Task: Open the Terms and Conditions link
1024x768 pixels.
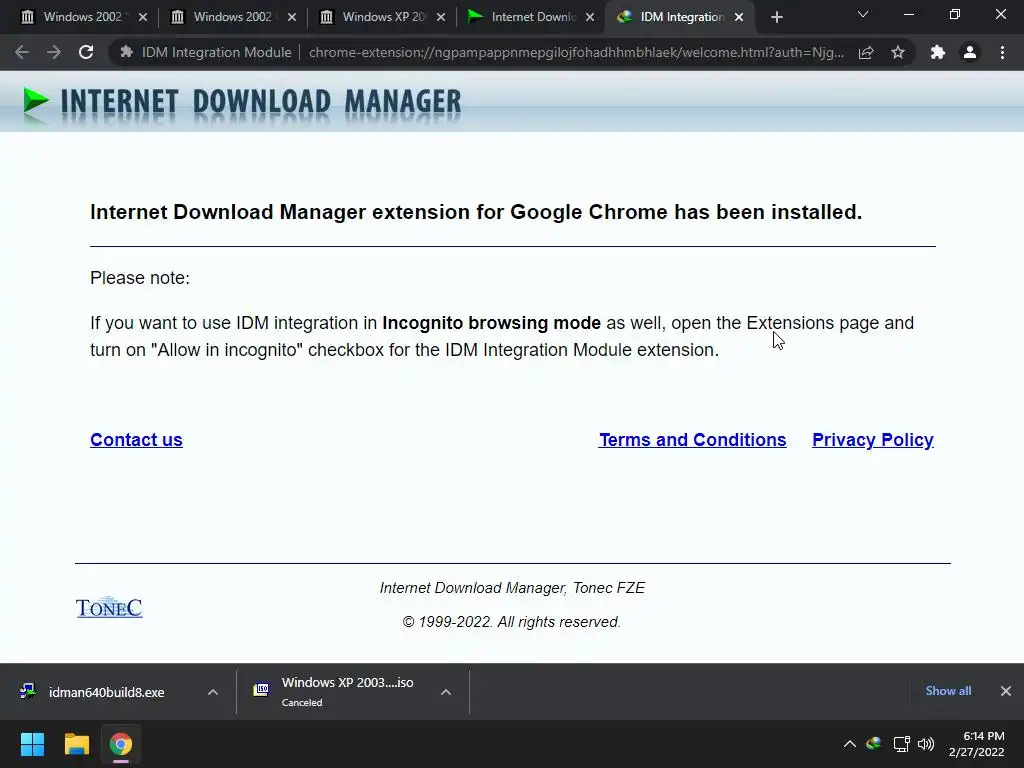Action: pos(692,440)
